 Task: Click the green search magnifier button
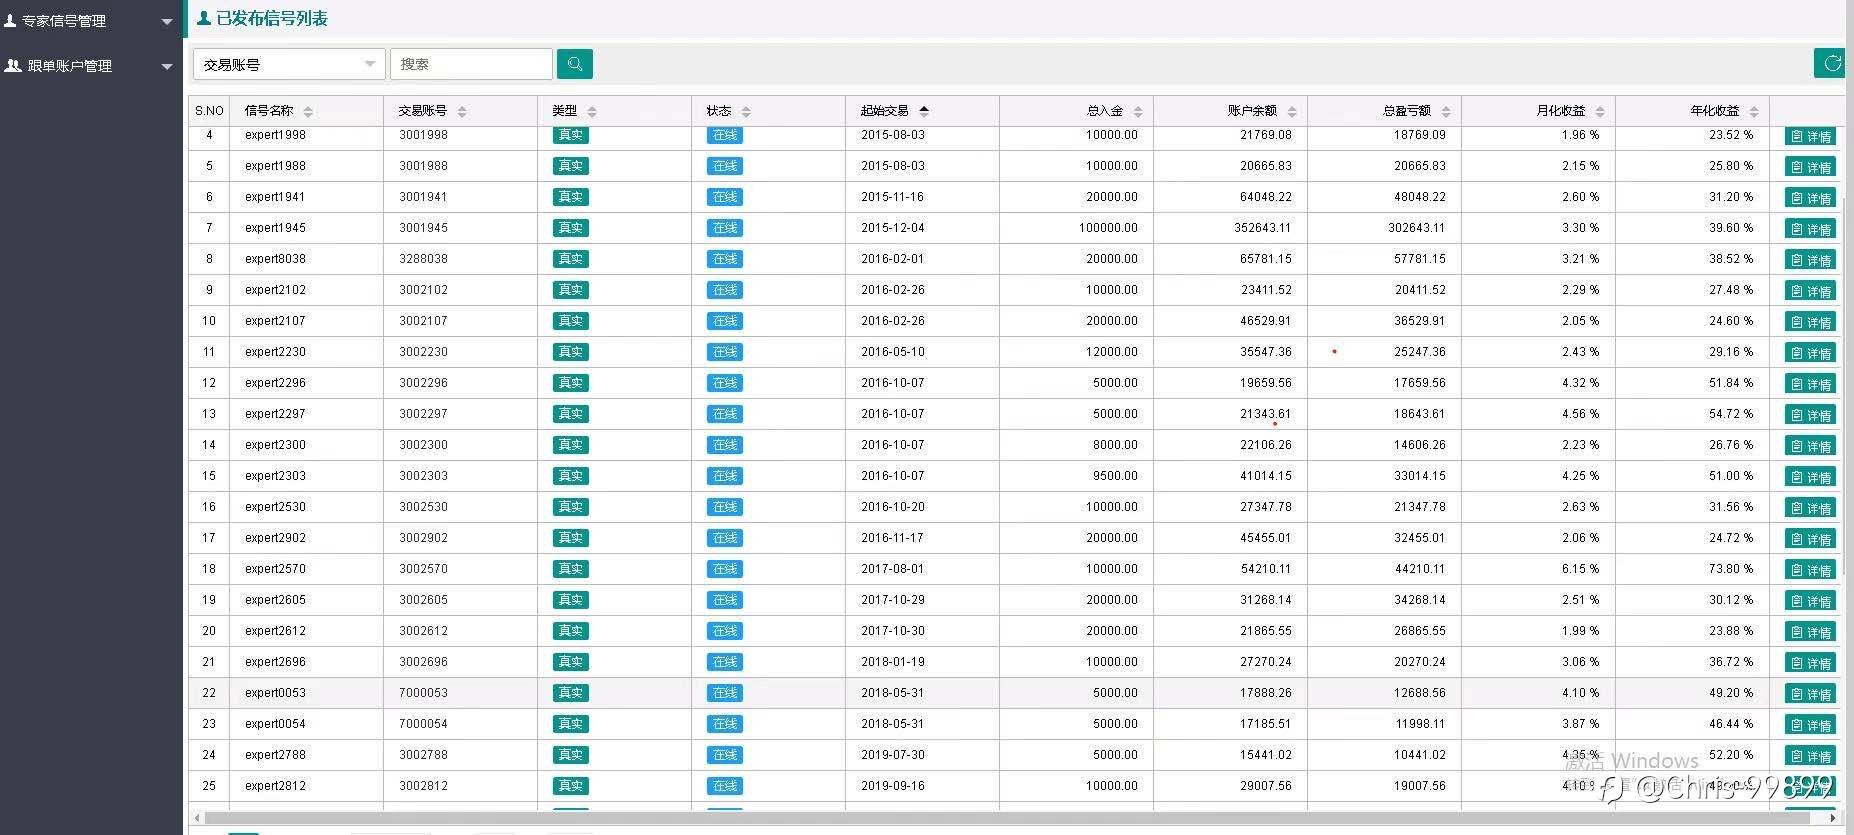point(575,64)
